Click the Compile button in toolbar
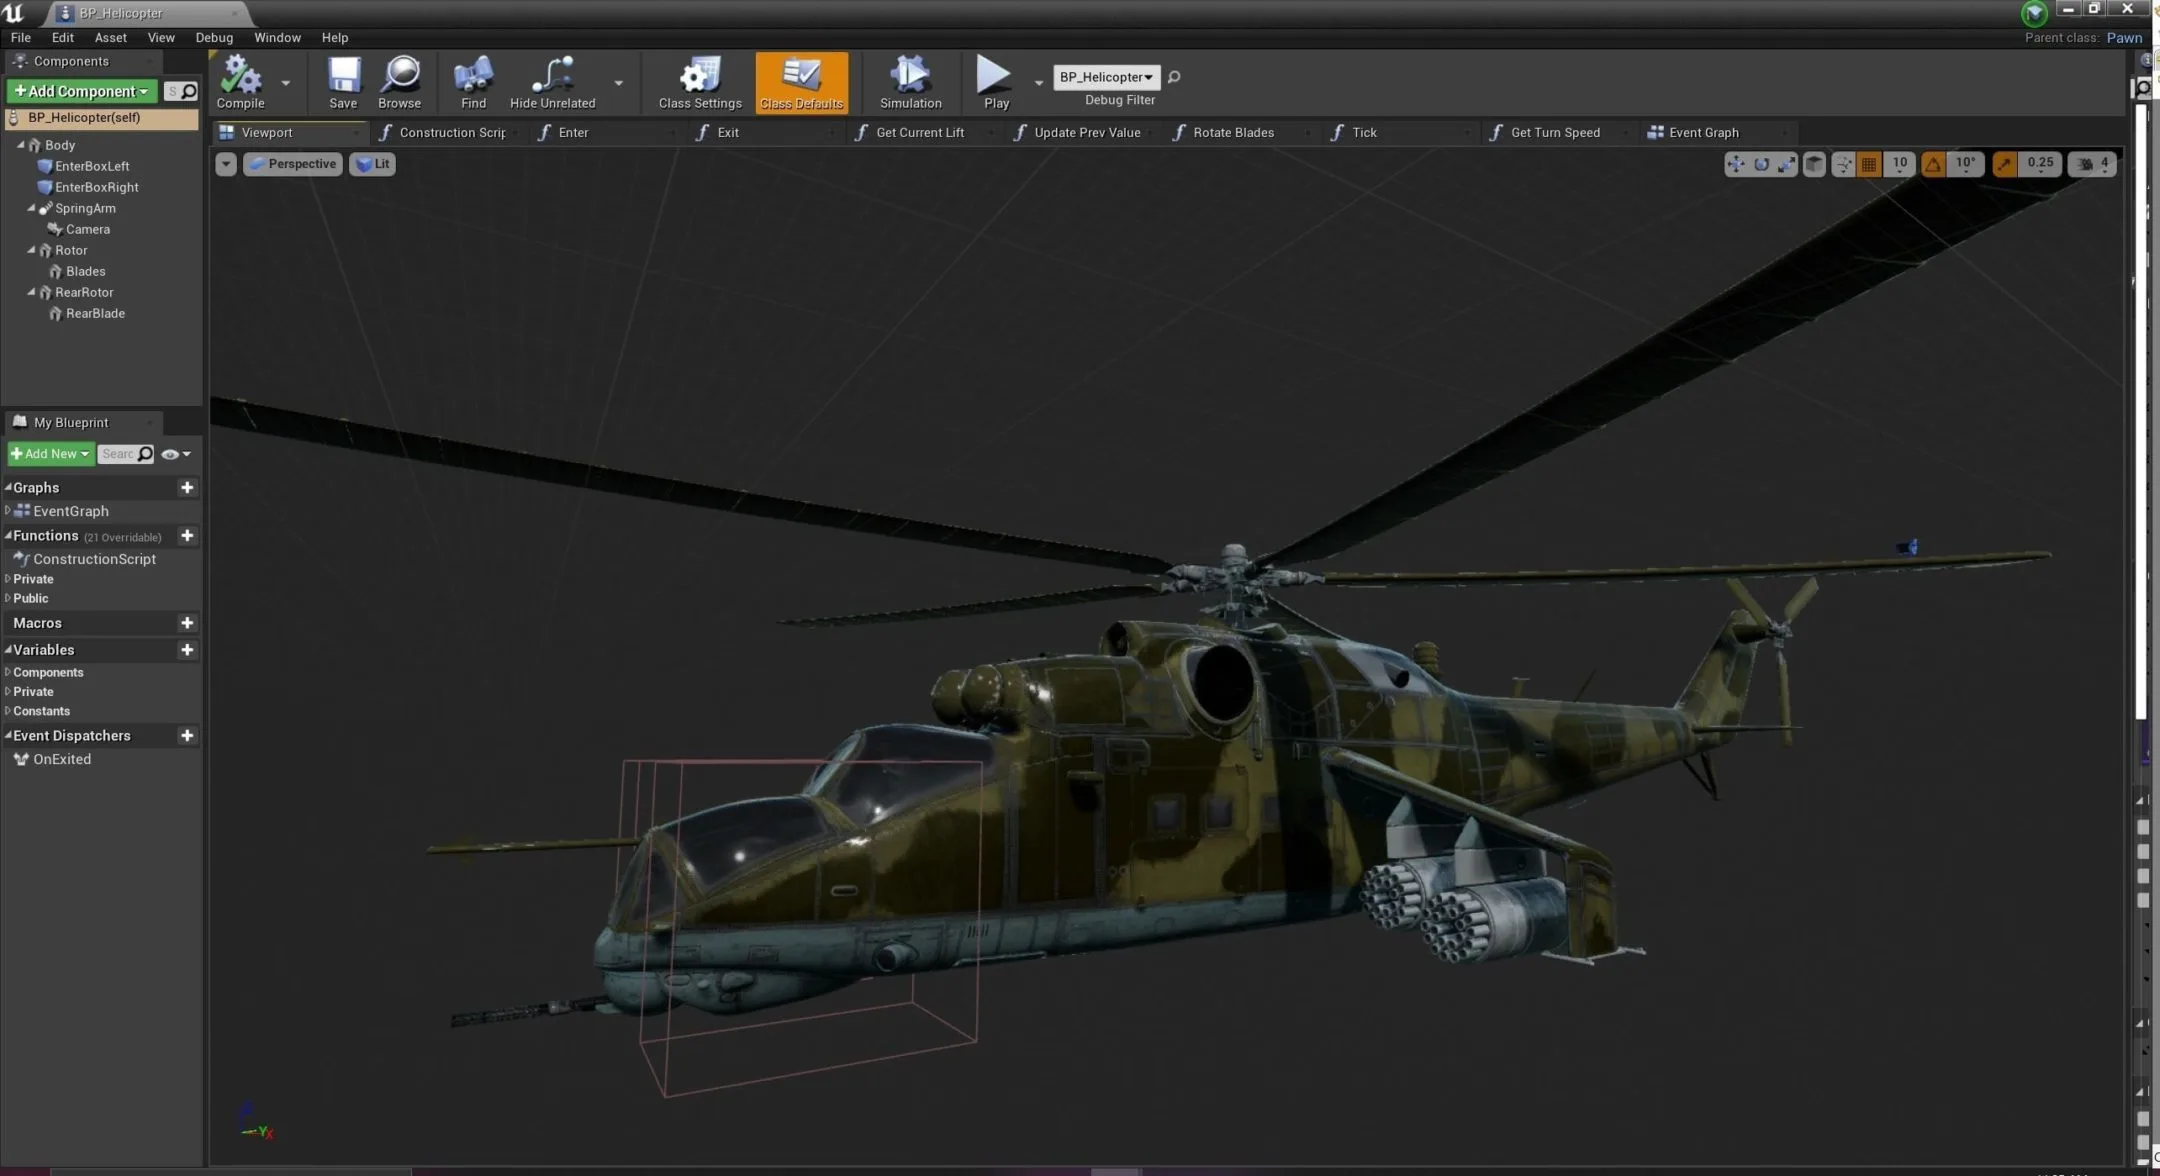Screen dimensions: 2160x1176 click(239, 81)
